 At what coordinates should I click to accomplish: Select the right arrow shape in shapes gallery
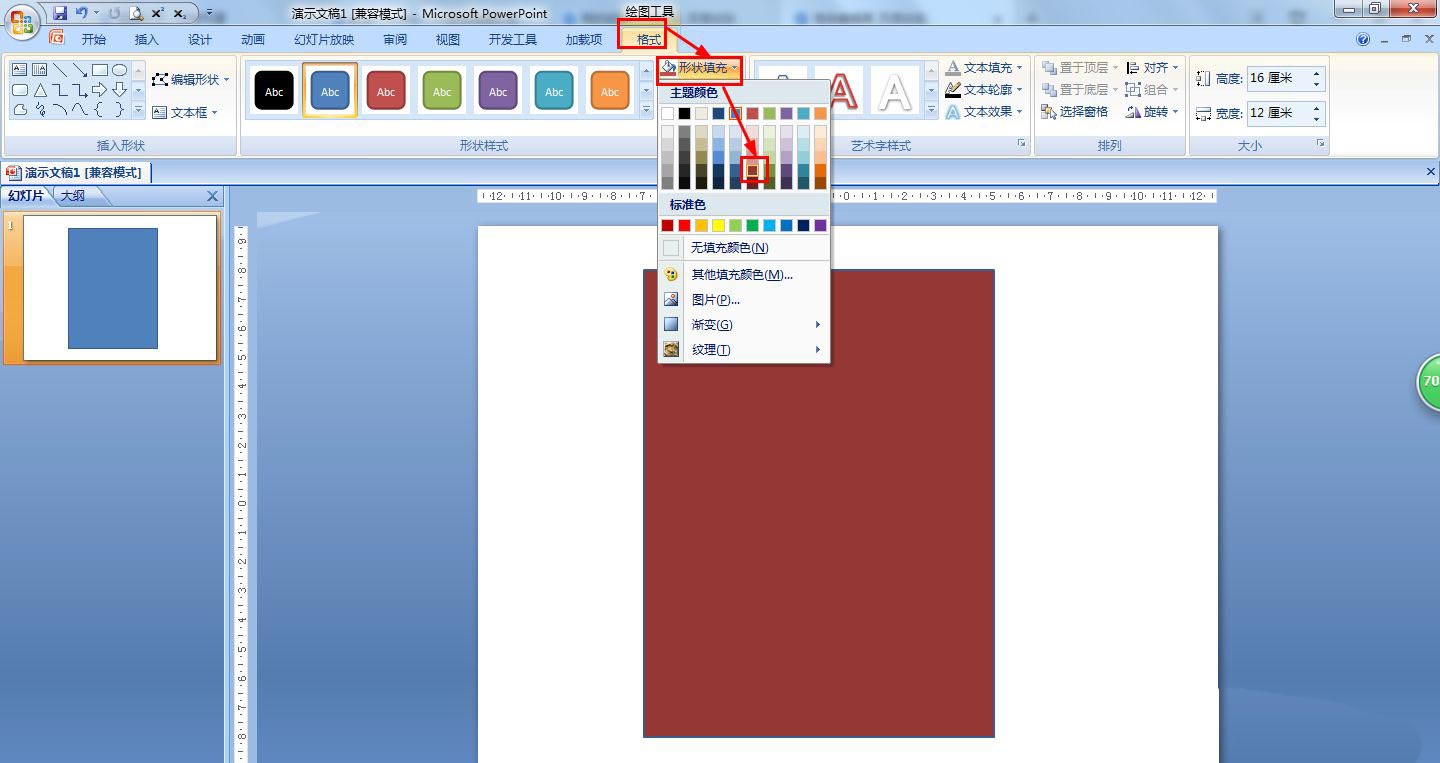point(99,90)
